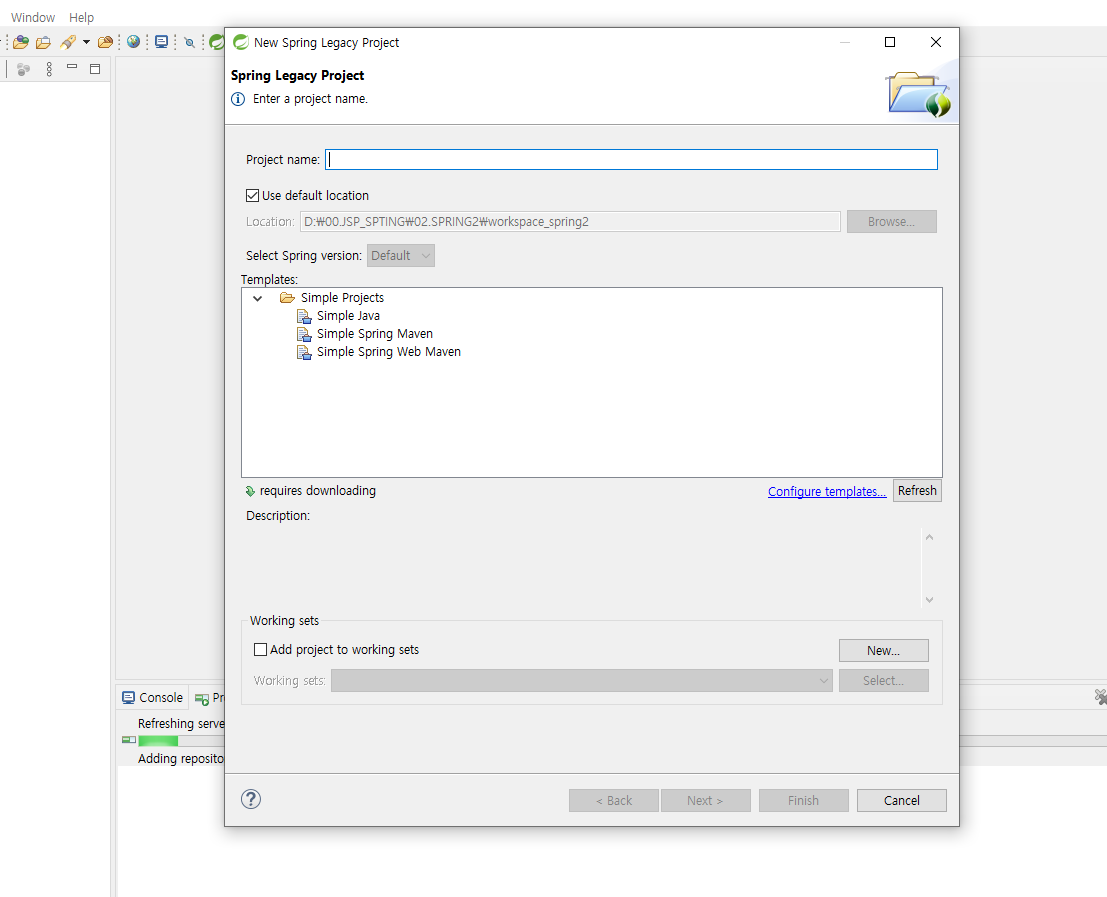The height and width of the screenshot is (897, 1107).
Task: Click the Browse... location button
Action: 892,222
